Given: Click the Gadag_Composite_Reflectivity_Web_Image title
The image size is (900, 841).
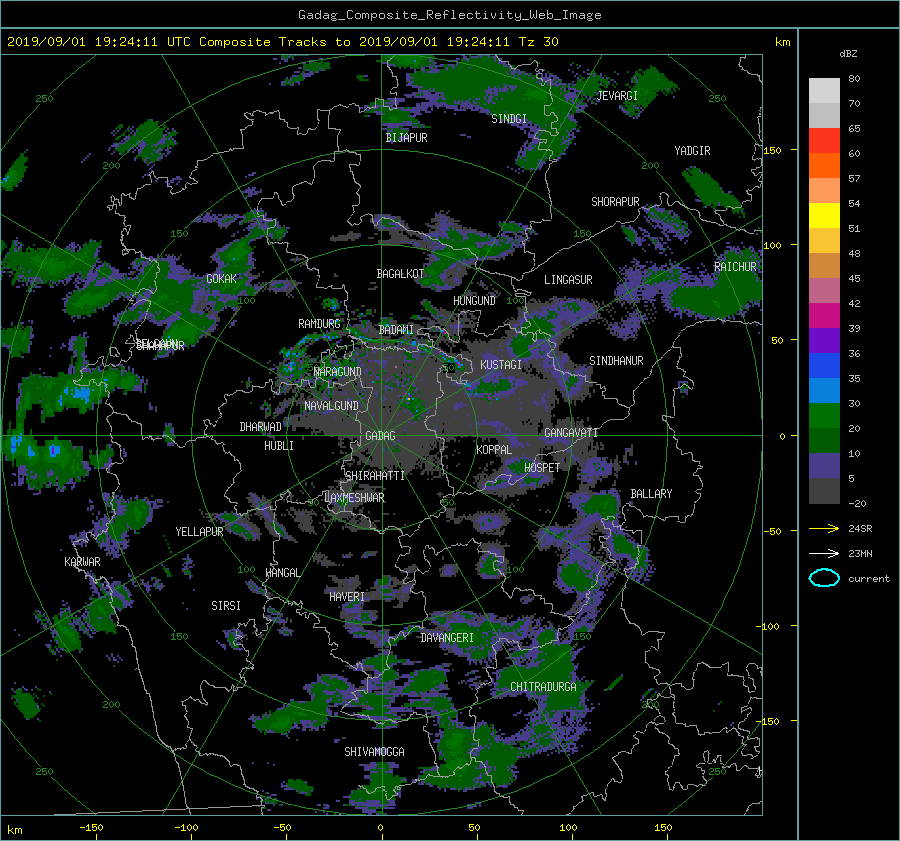Looking at the screenshot, I should coord(449,15).
